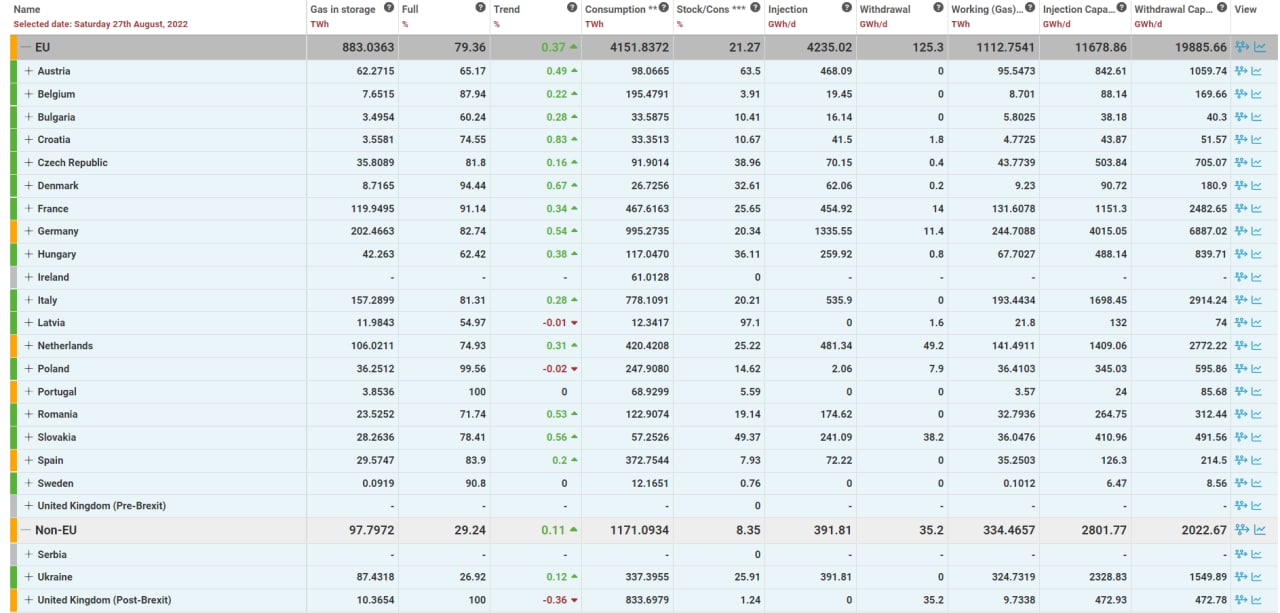Screen dimensions: 1280x613
Task: Expand the Spain row
Action: pyautogui.click(x=29, y=460)
